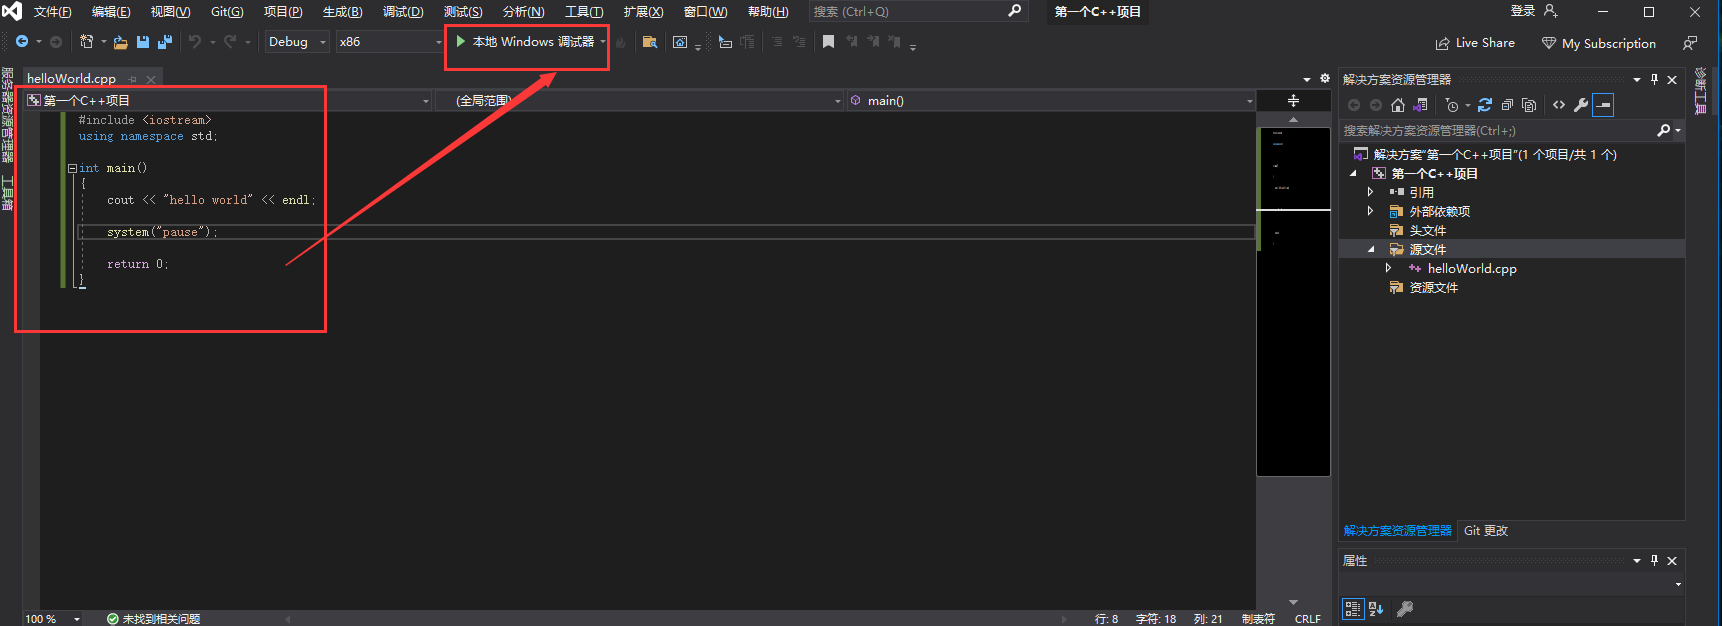Open the 视图(V) menu
The image size is (1722, 626).
170,12
